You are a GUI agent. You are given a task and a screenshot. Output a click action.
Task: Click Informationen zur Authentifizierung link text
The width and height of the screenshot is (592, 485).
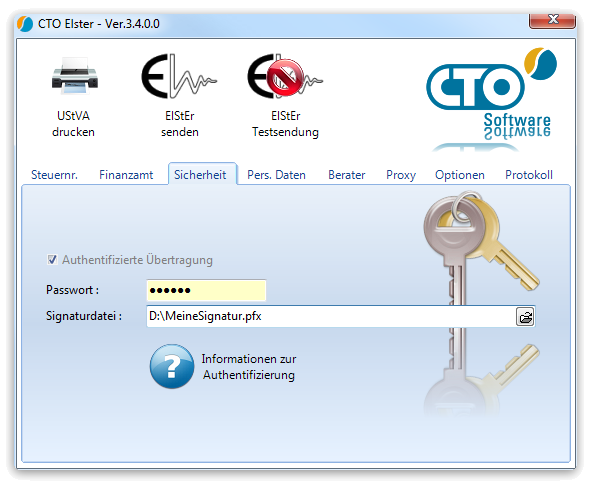pyautogui.click(x=249, y=367)
